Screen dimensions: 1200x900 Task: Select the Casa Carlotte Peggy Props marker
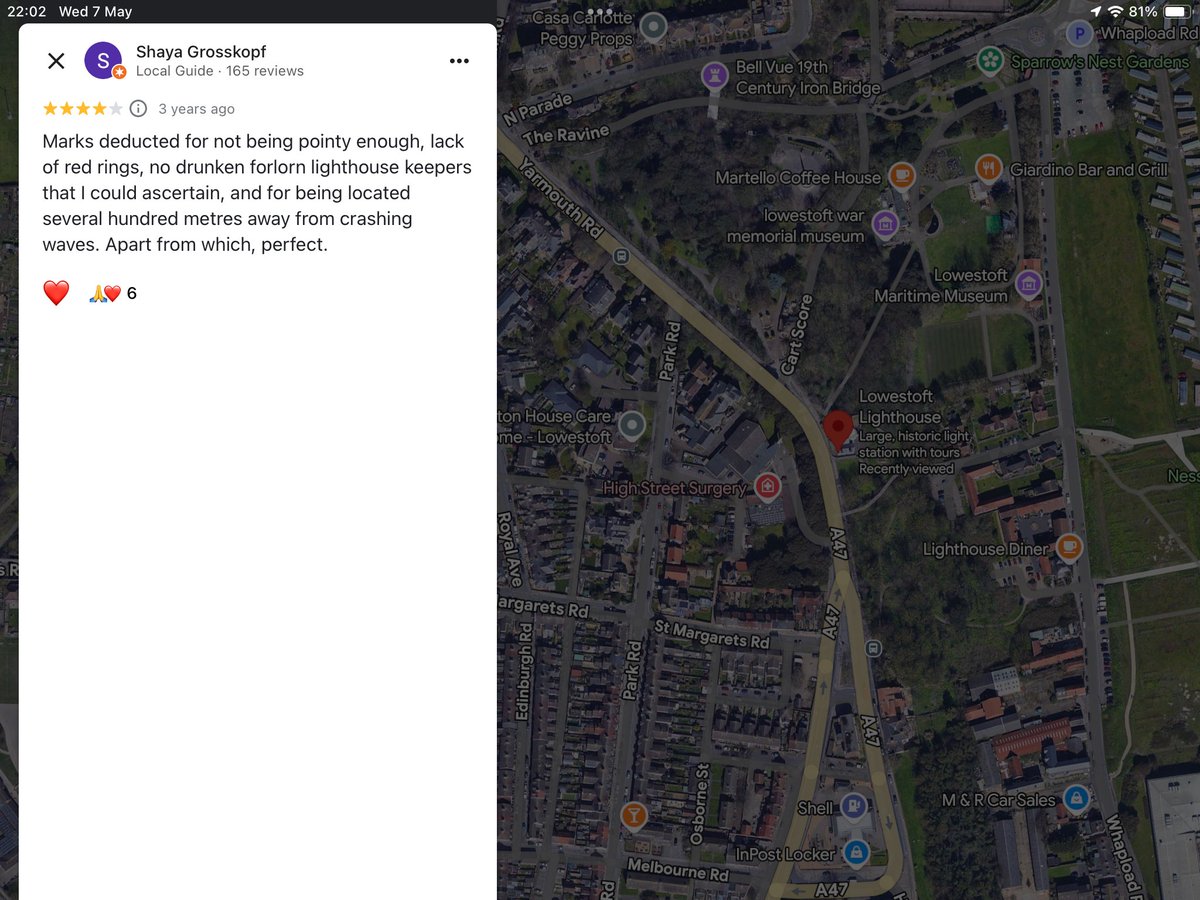coord(652,26)
